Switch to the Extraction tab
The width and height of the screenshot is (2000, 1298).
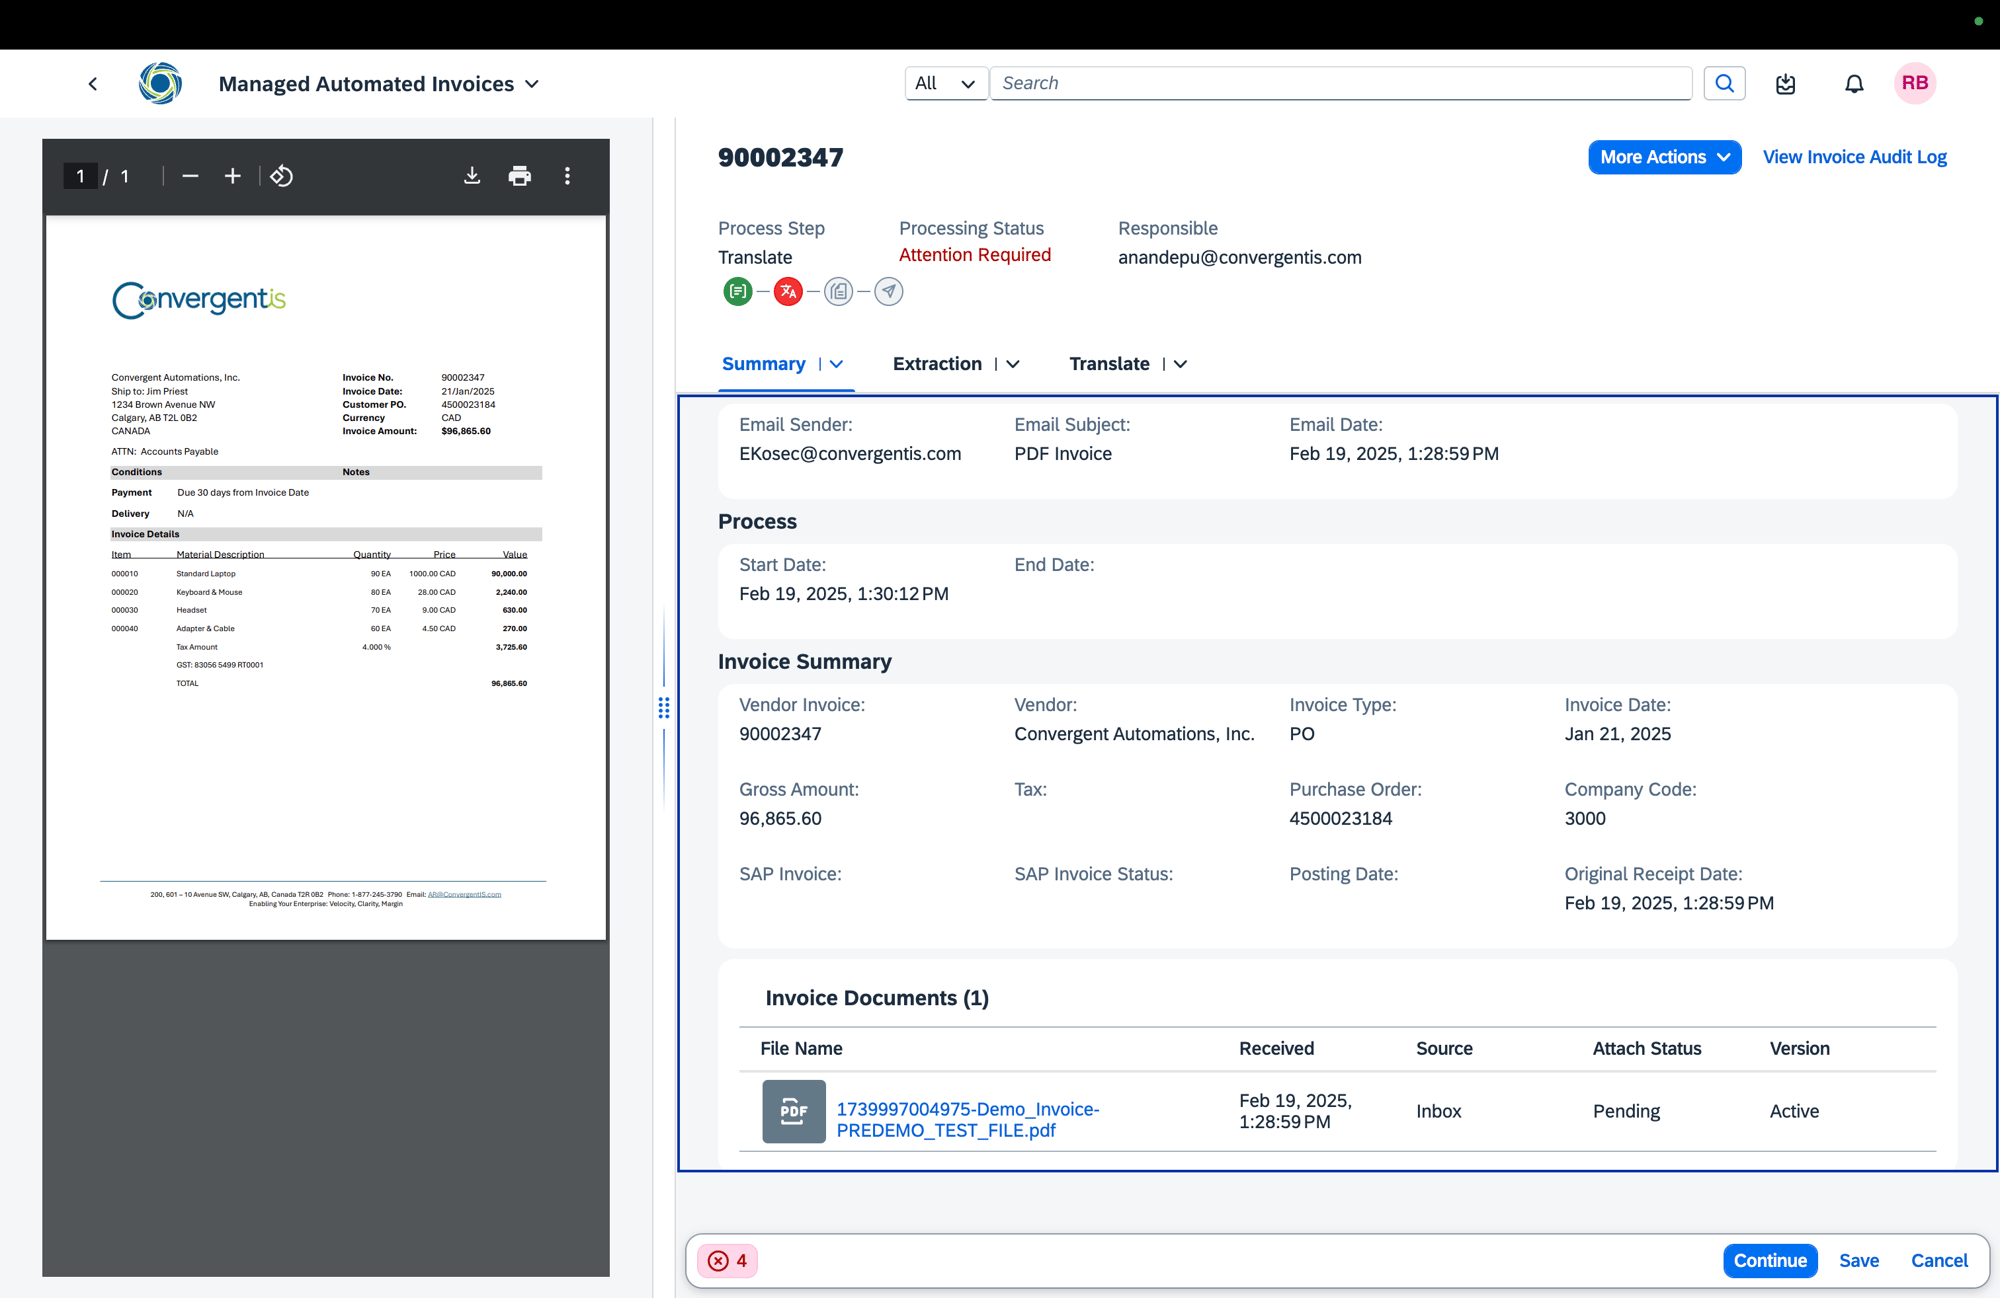(937, 364)
